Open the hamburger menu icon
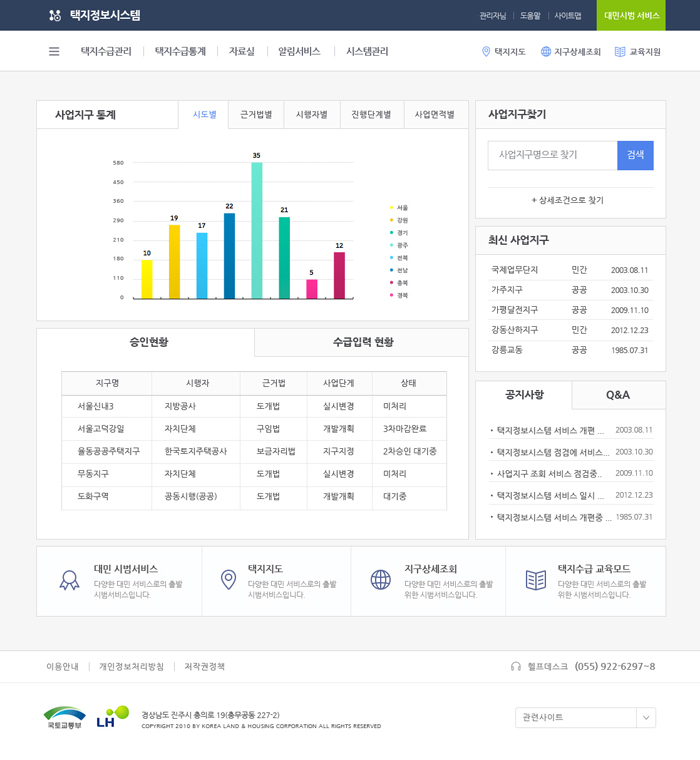Viewport: 700px width, 760px height. (x=54, y=51)
